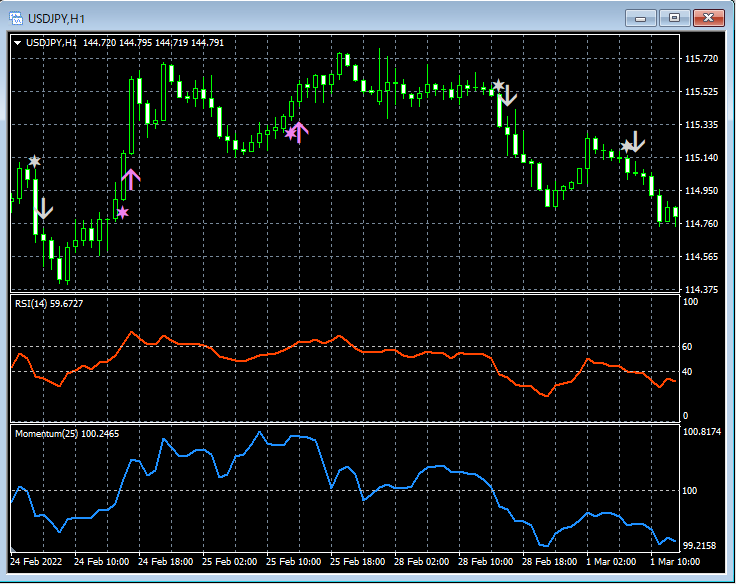Image resolution: width=737 pixels, height=585 pixels.
Task: Minimize the USDJPY chart window
Action: pyautogui.click(x=642, y=17)
